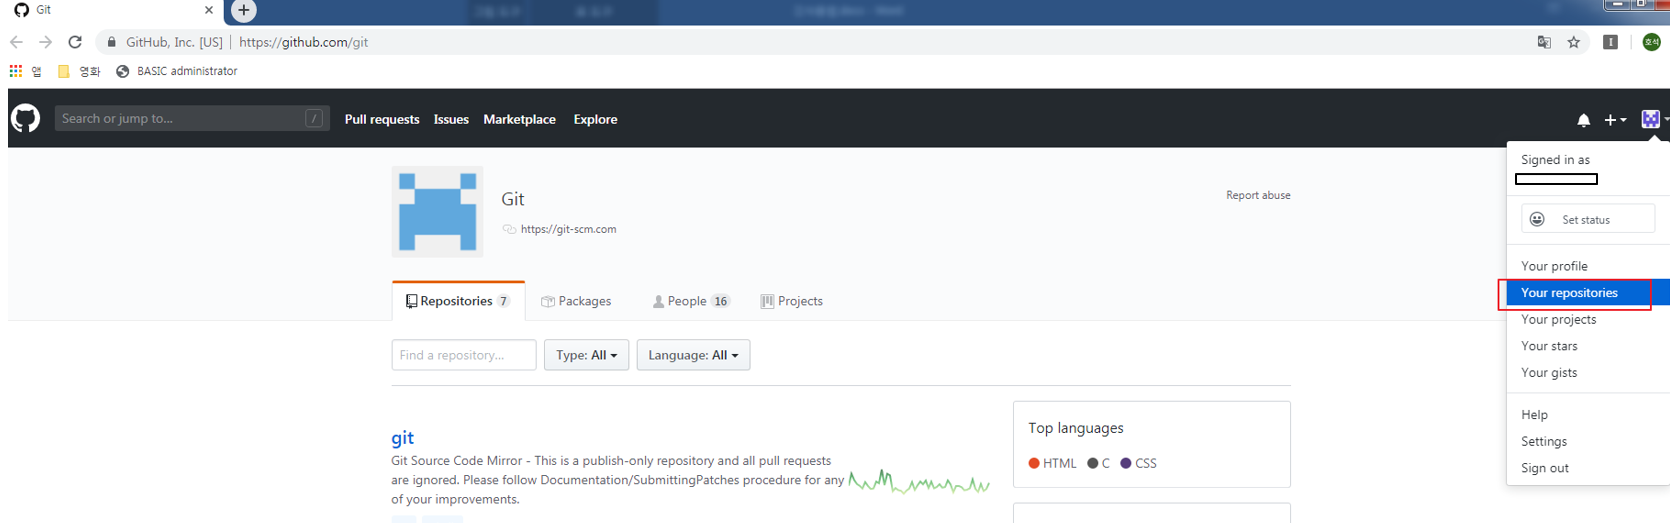Select the Packages tab
Screen dimensions: 1671x523
coord(576,301)
